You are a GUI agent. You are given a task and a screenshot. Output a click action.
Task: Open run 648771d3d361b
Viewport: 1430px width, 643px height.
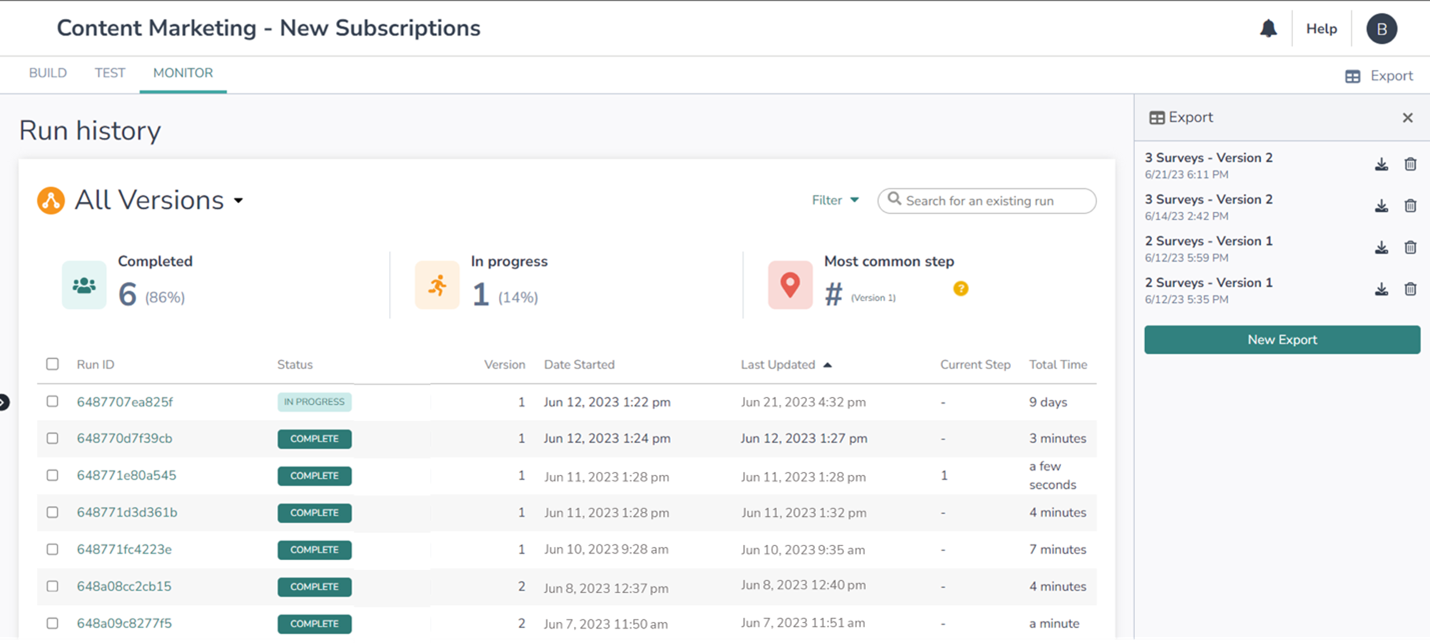click(127, 513)
